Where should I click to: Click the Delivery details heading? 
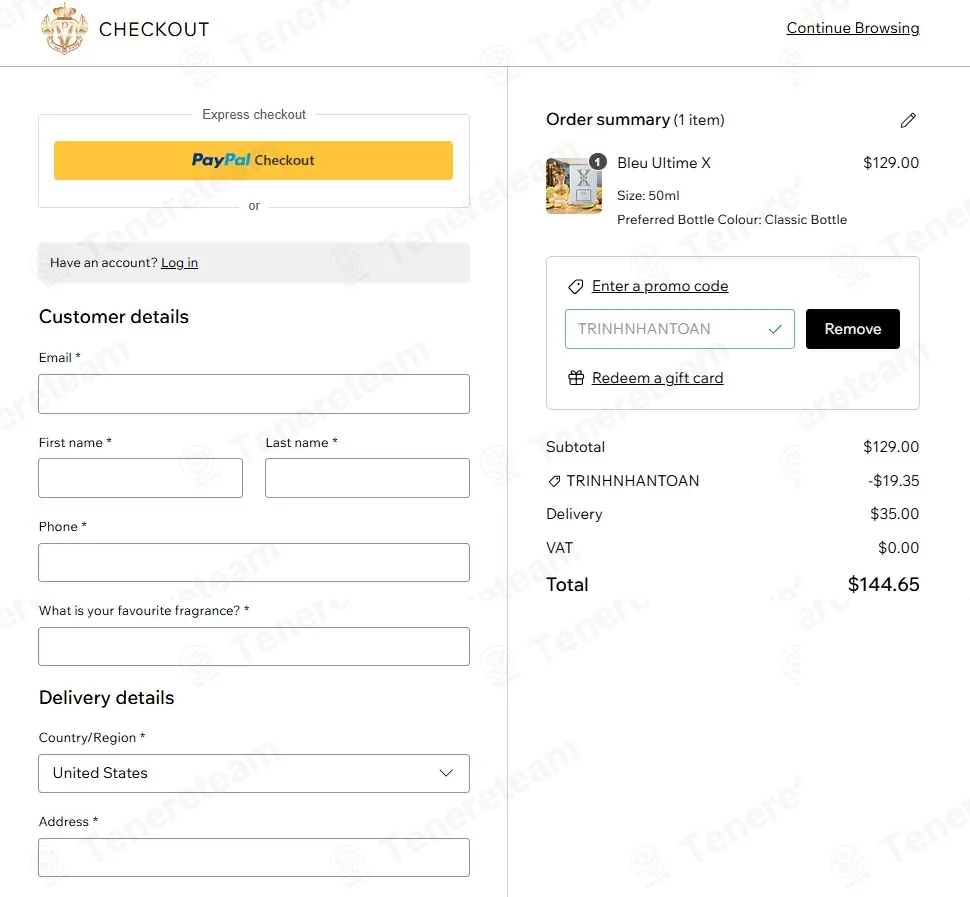tap(106, 698)
